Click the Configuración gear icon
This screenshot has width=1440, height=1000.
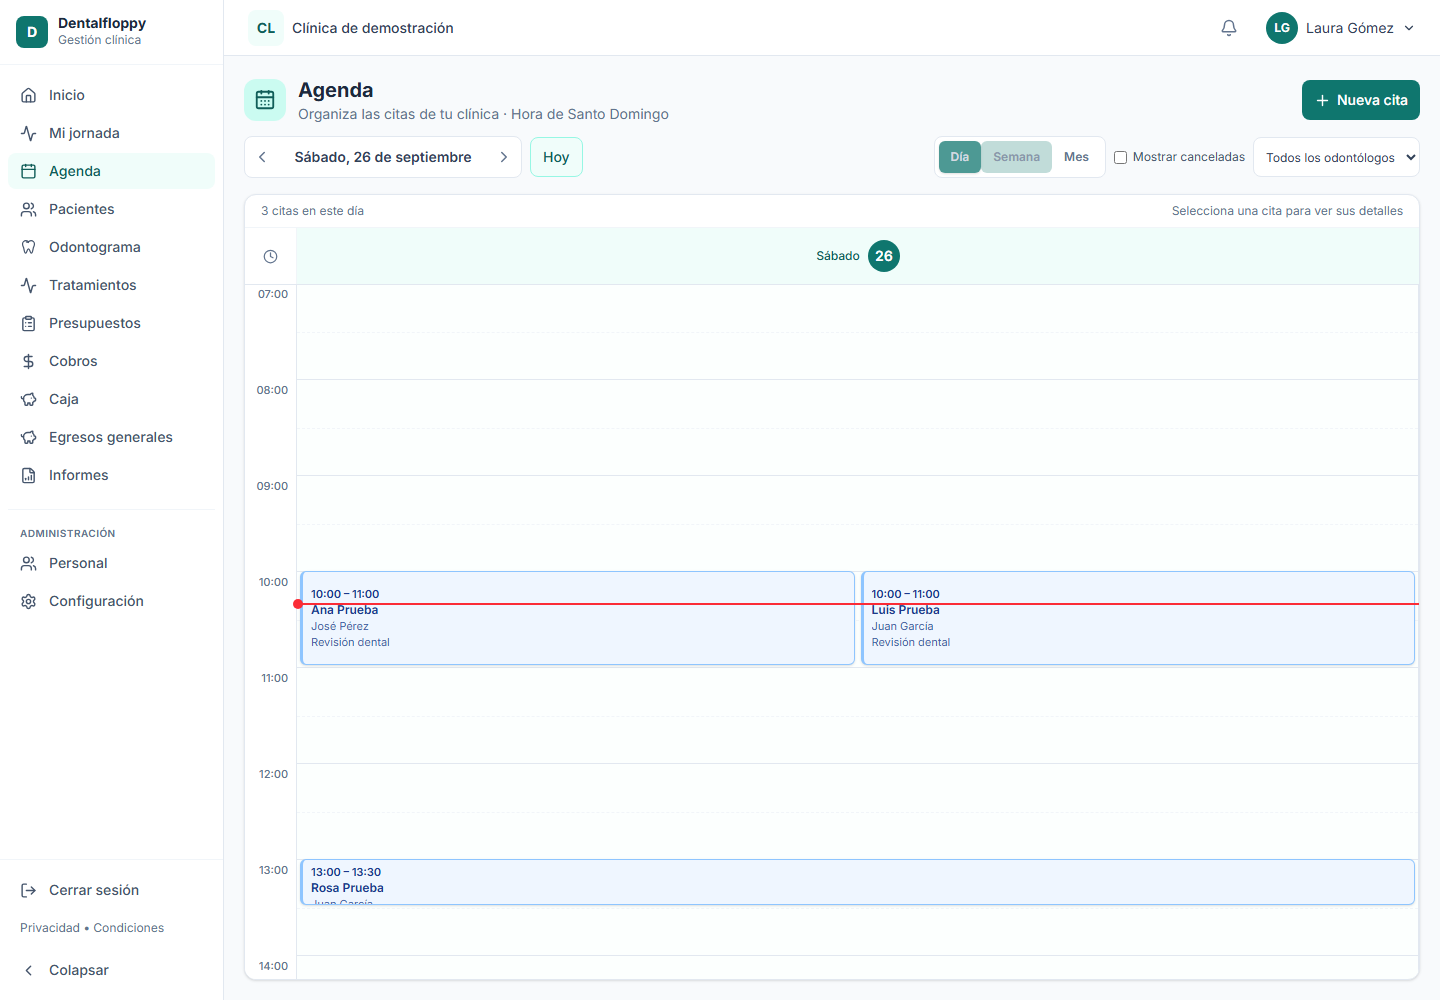(29, 601)
